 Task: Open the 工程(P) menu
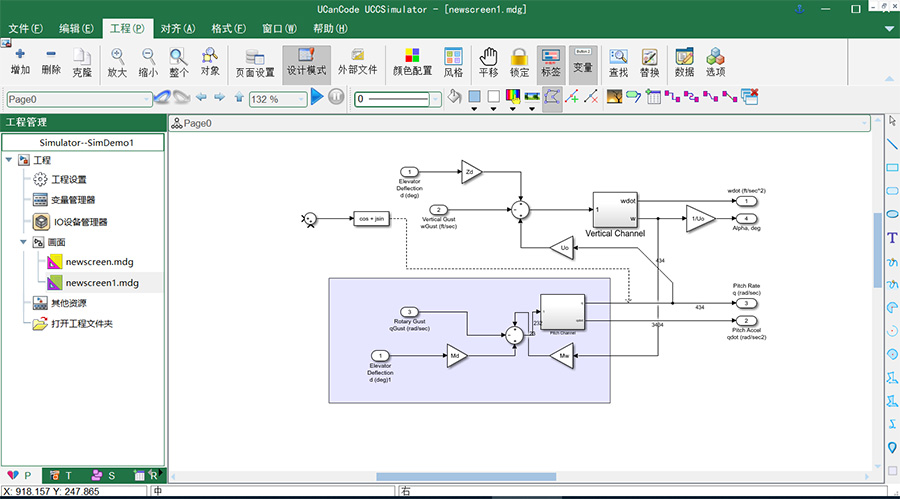(x=126, y=29)
